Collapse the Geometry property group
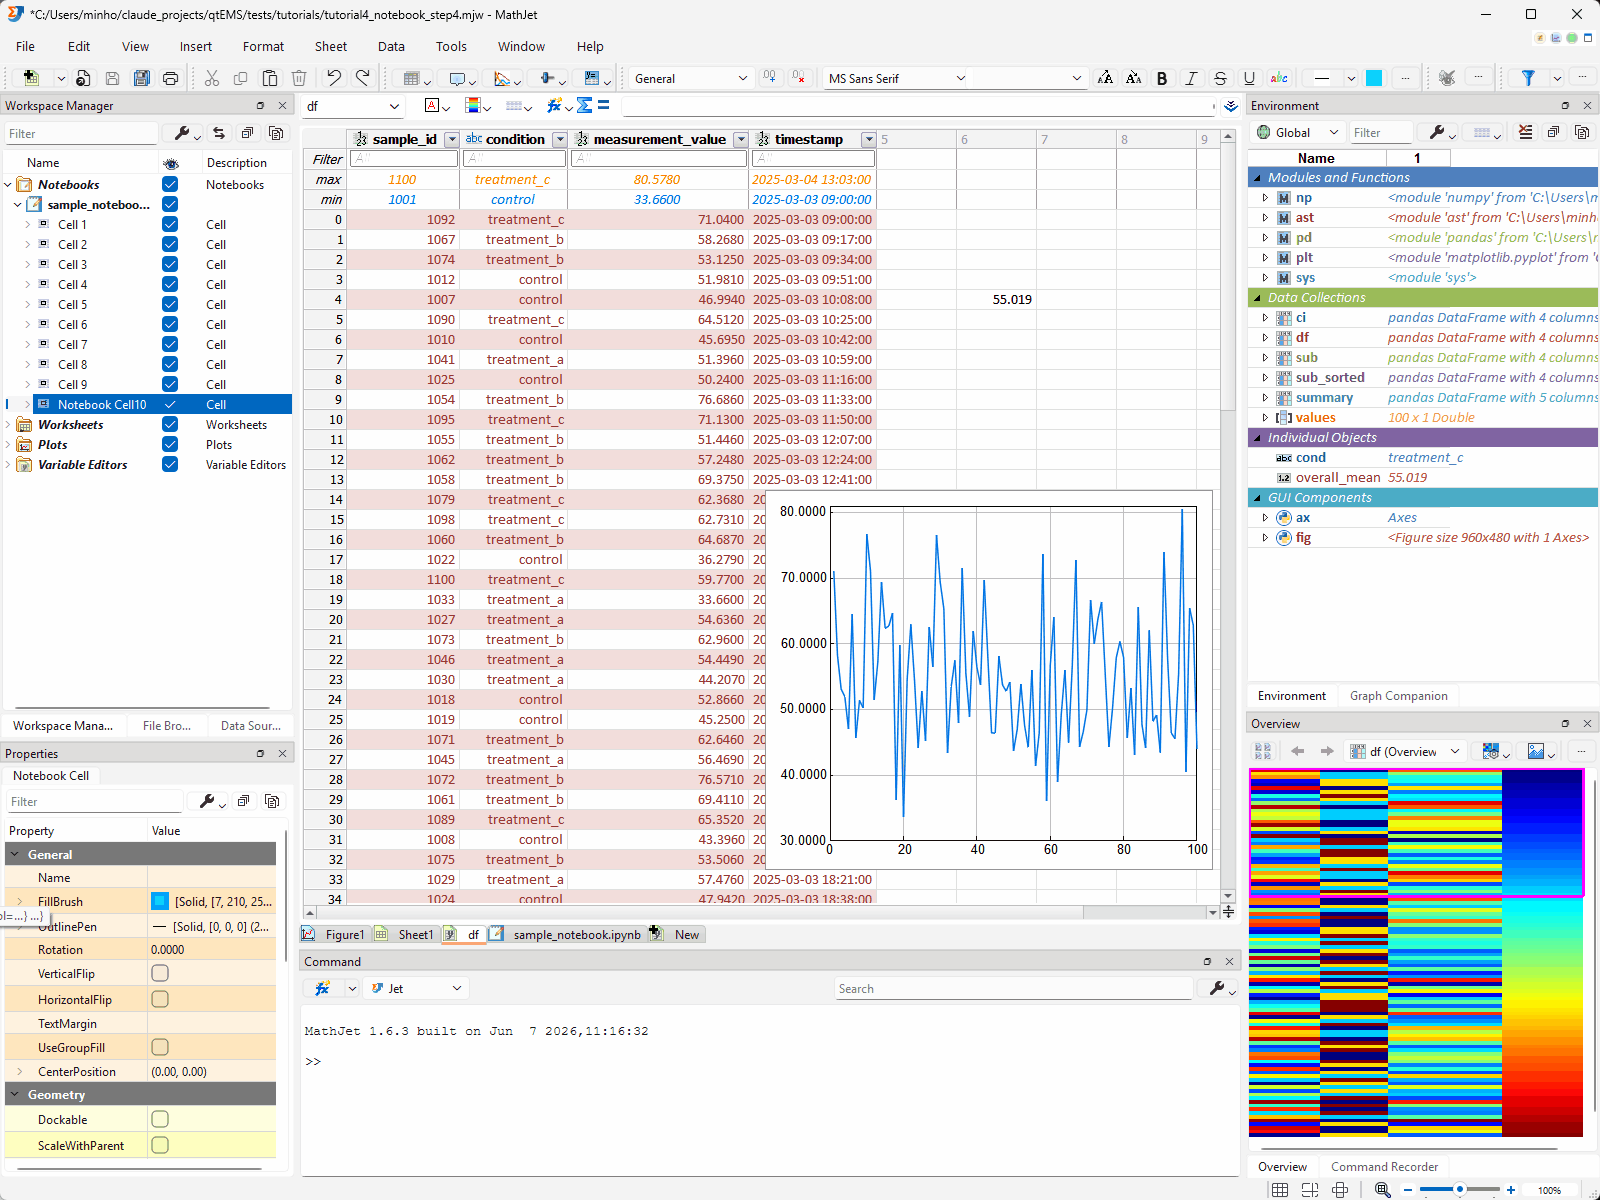The height and width of the screenshot is (1200, 1600). (15, 1095)
